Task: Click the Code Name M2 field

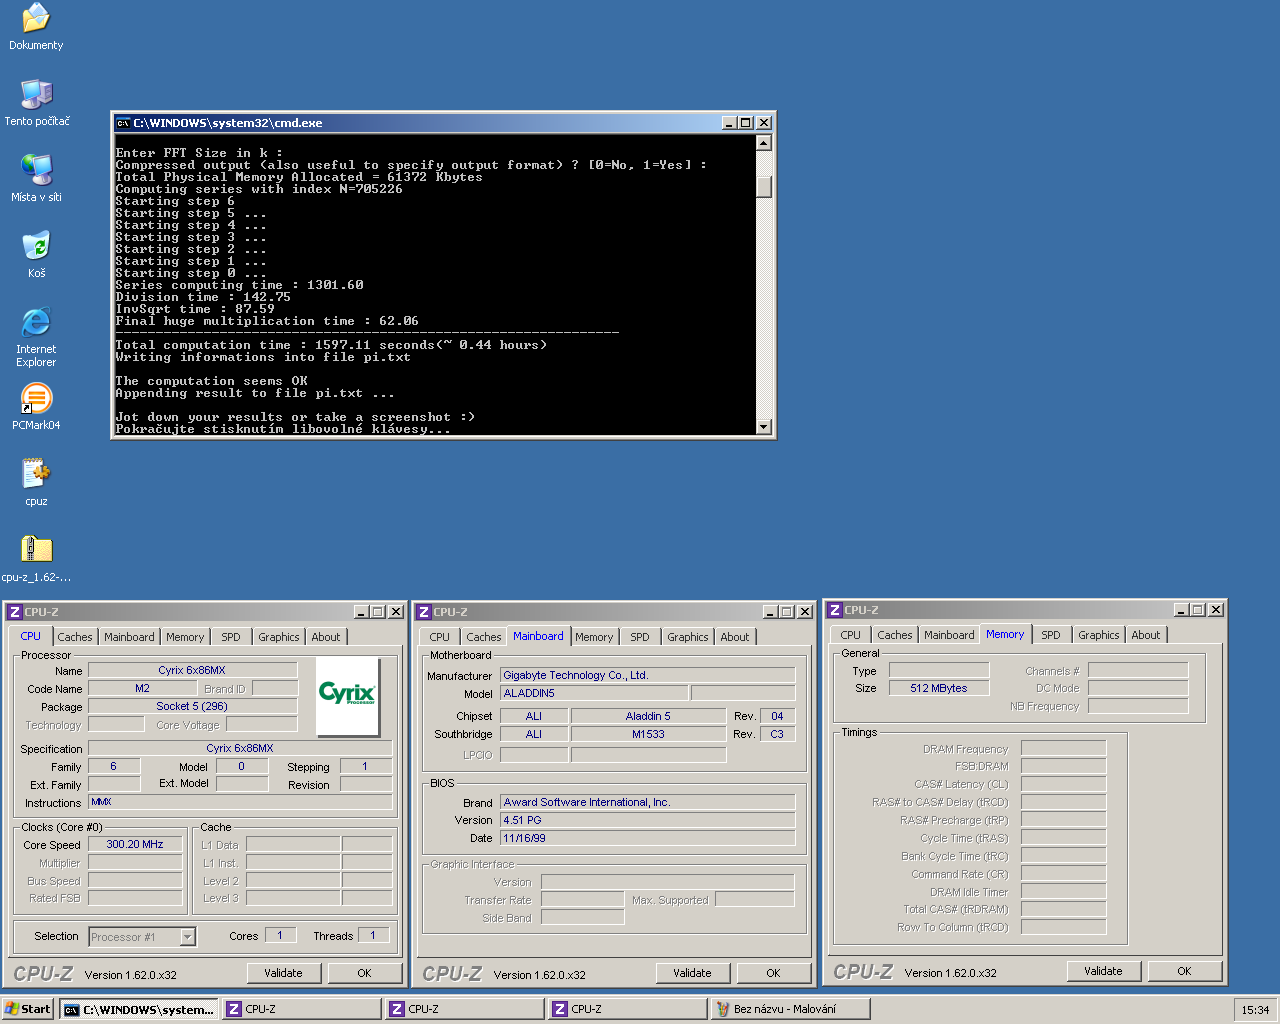Action: pyautogui.click(x=143, y=688)
